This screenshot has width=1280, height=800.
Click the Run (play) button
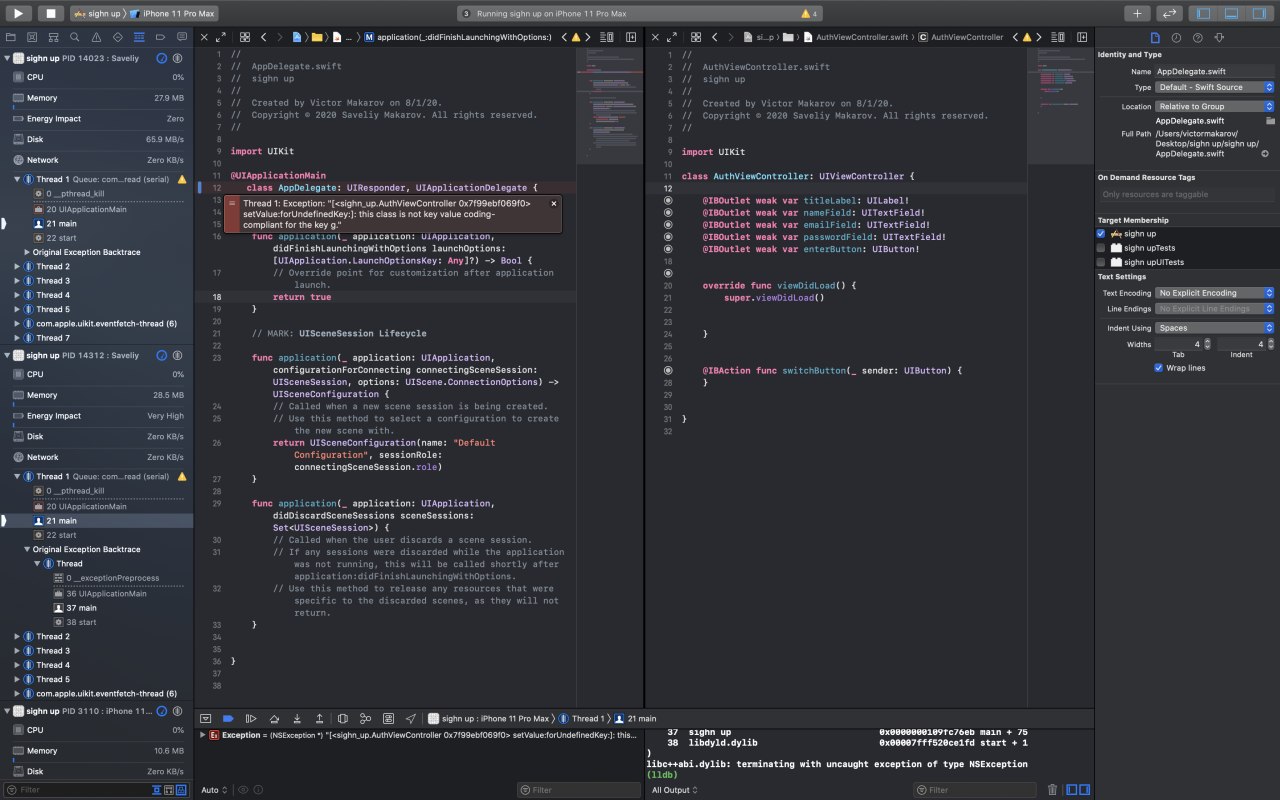(x=20, y=13)
